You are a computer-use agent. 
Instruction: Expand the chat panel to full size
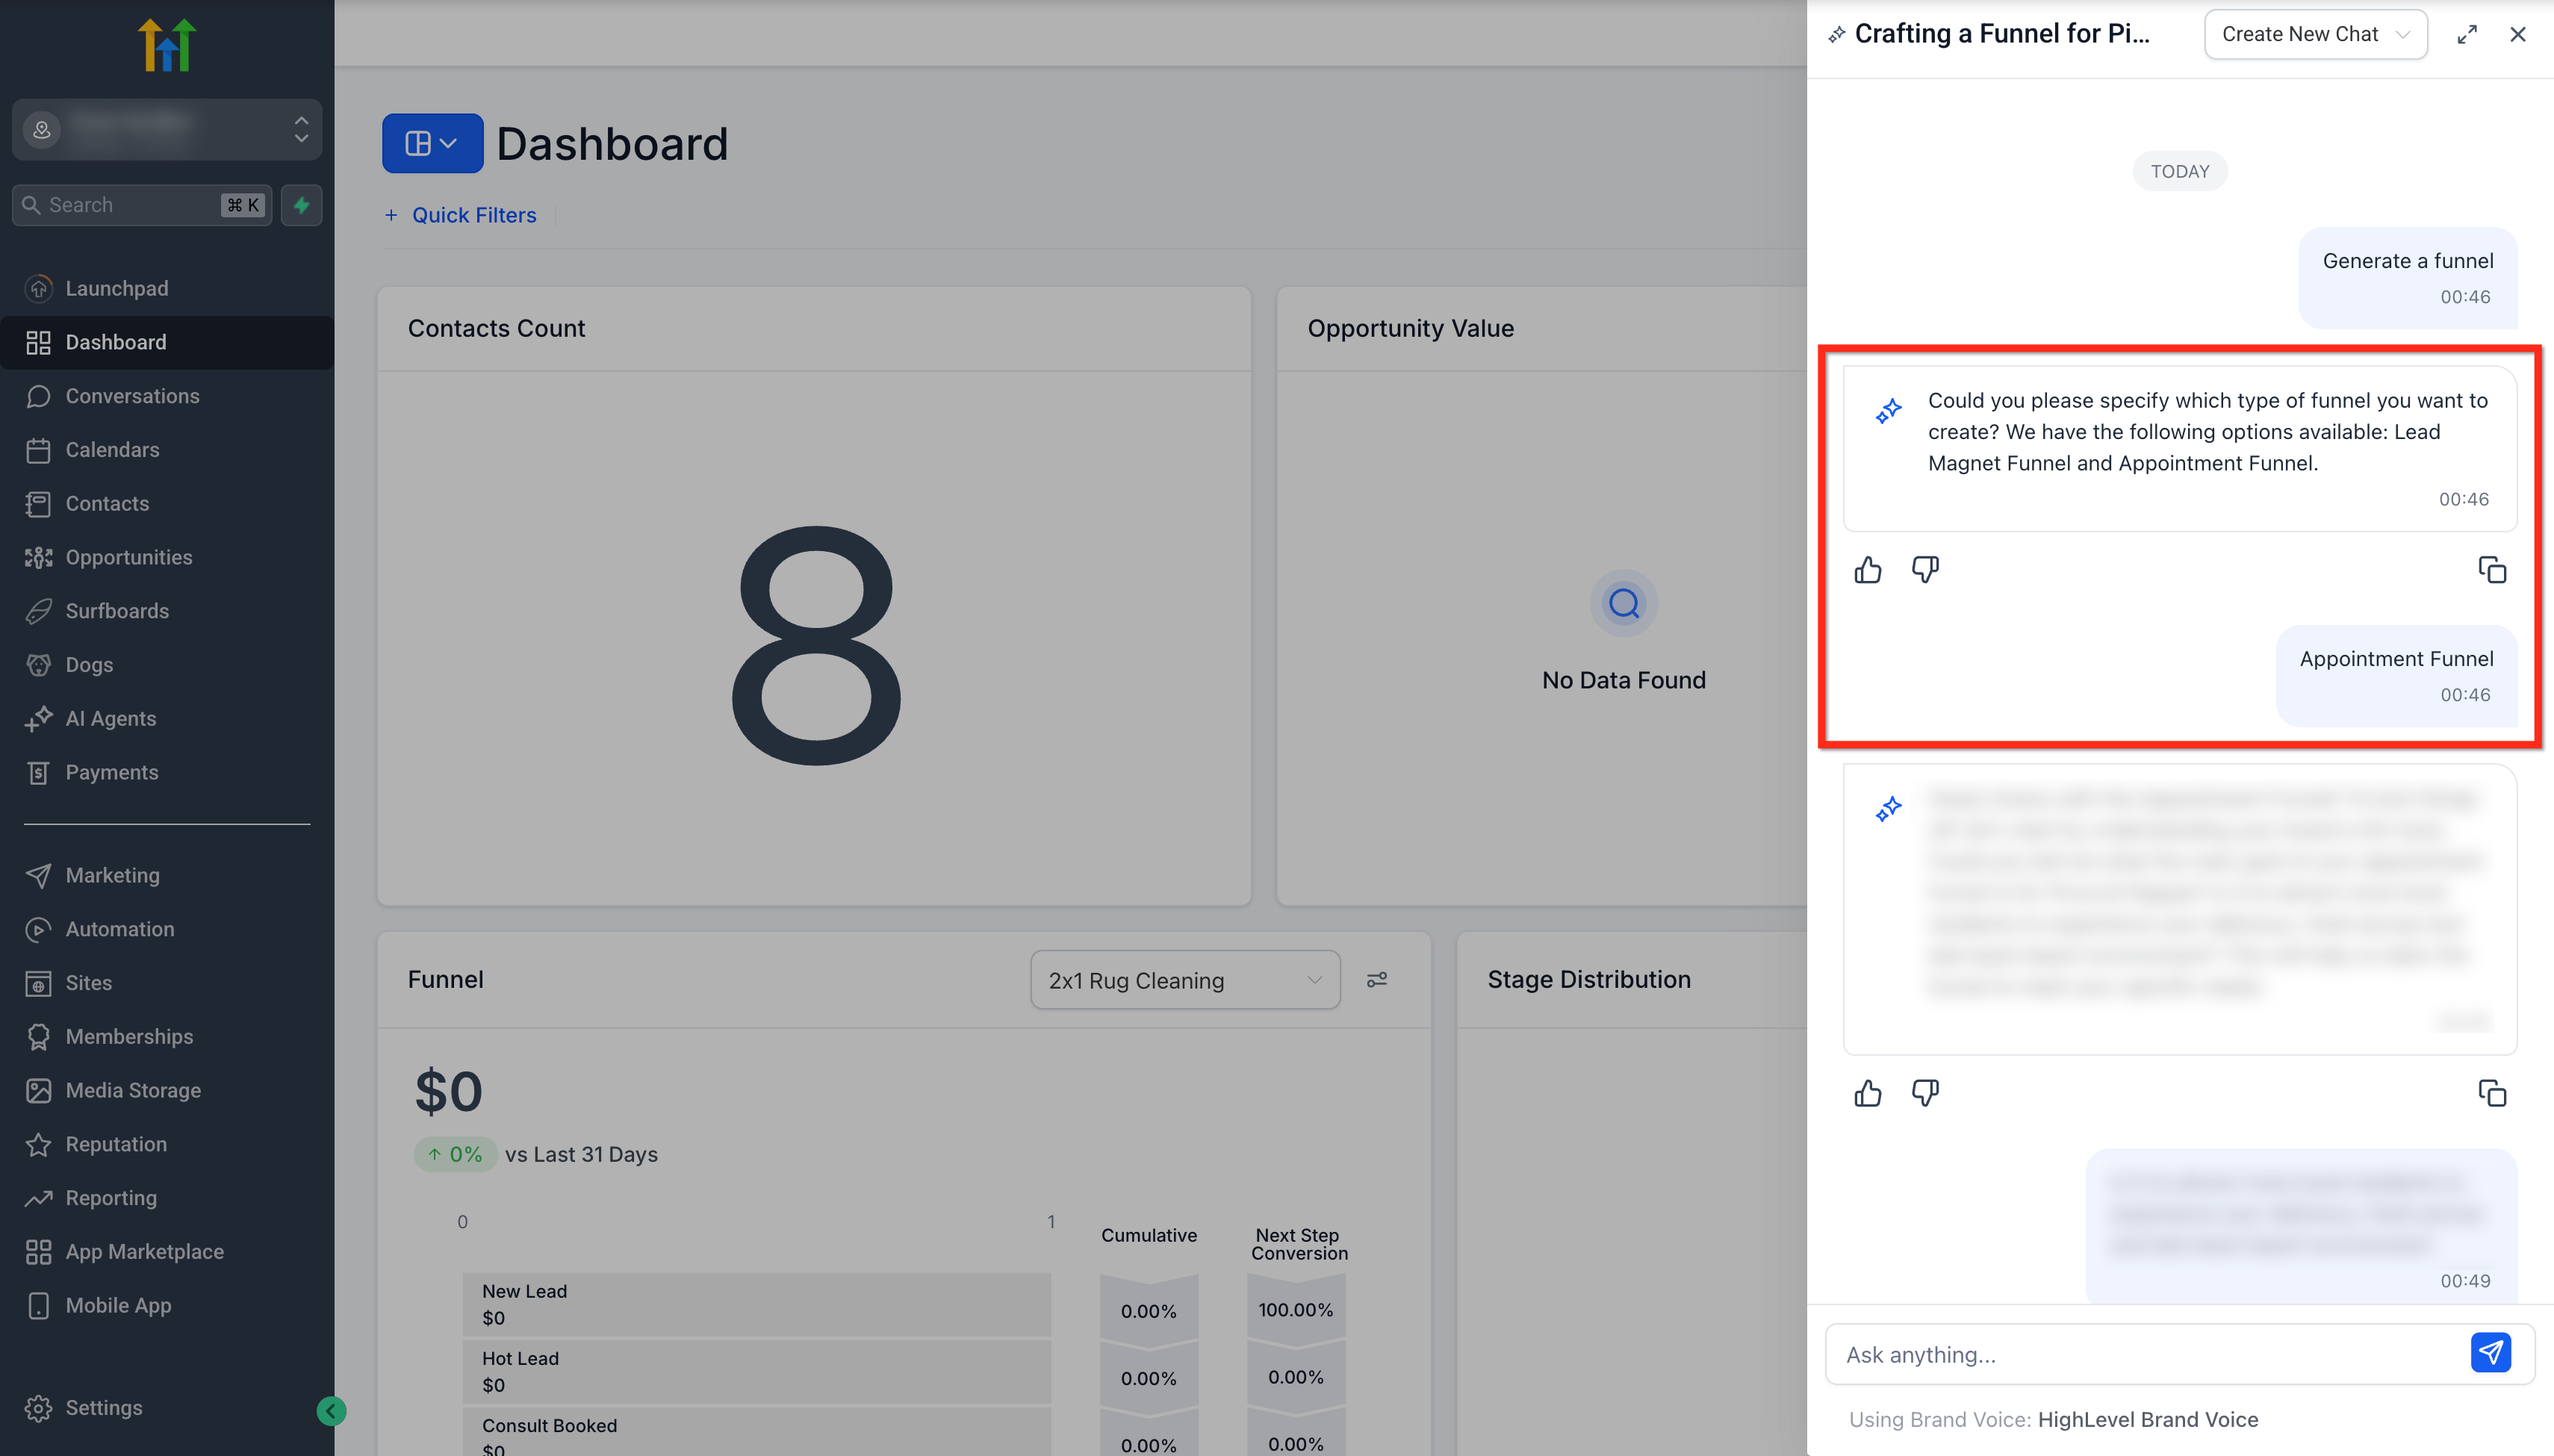pos(2467,34)
